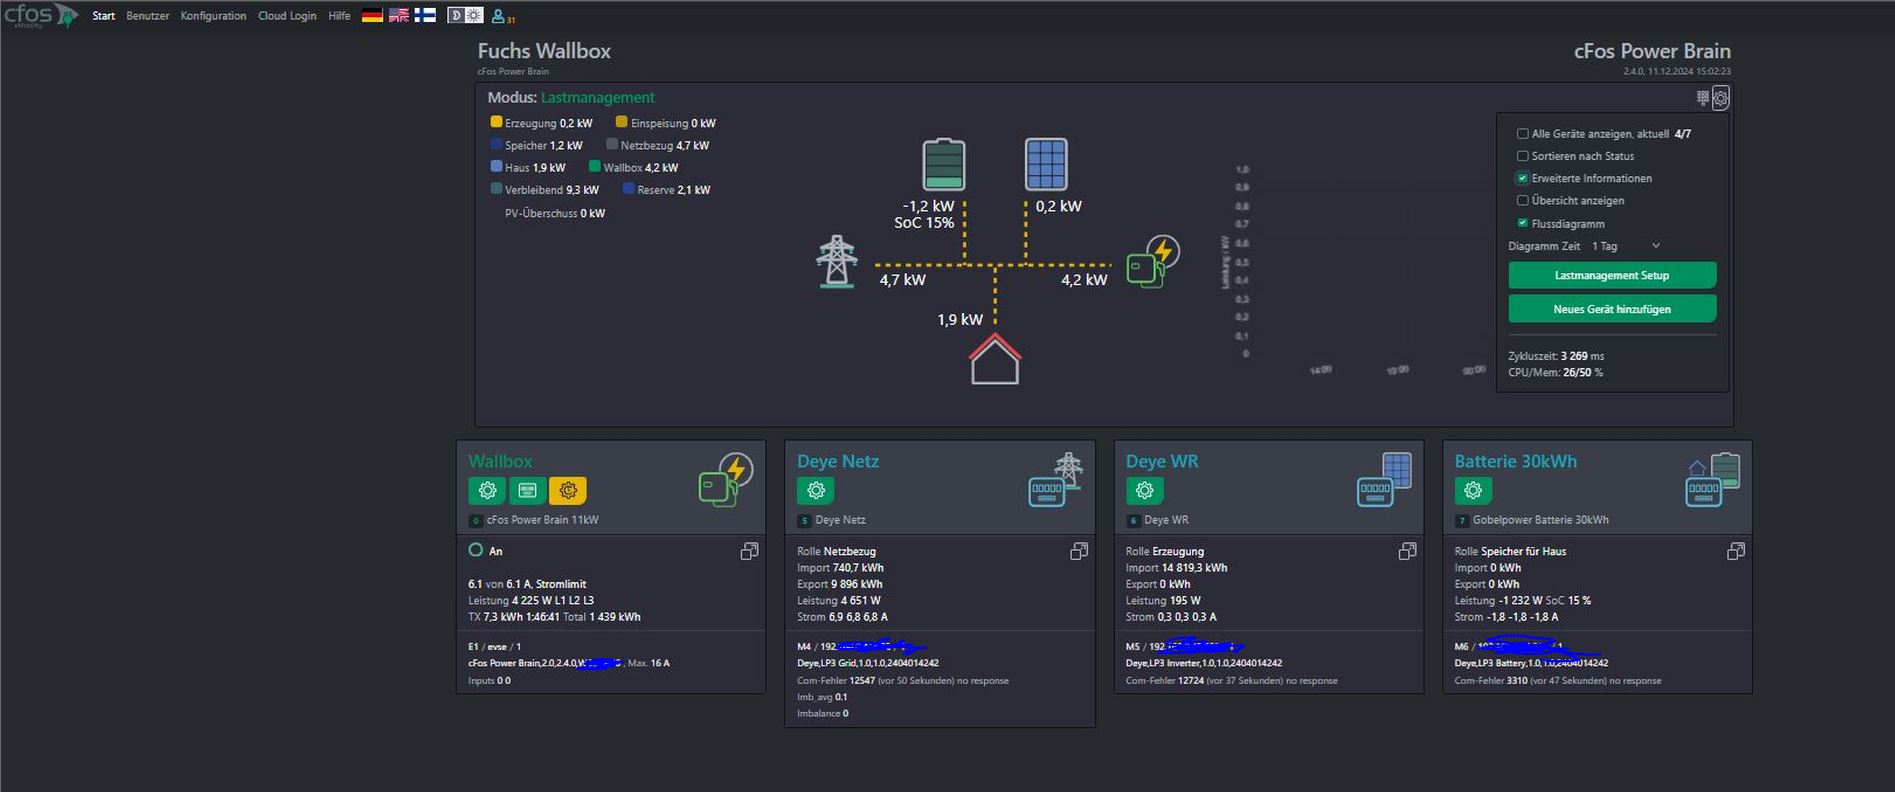Click 'SoC 15%' label in flow diagram
The width and height of the screenshot is (1895, 792).
tap(924, 223)
